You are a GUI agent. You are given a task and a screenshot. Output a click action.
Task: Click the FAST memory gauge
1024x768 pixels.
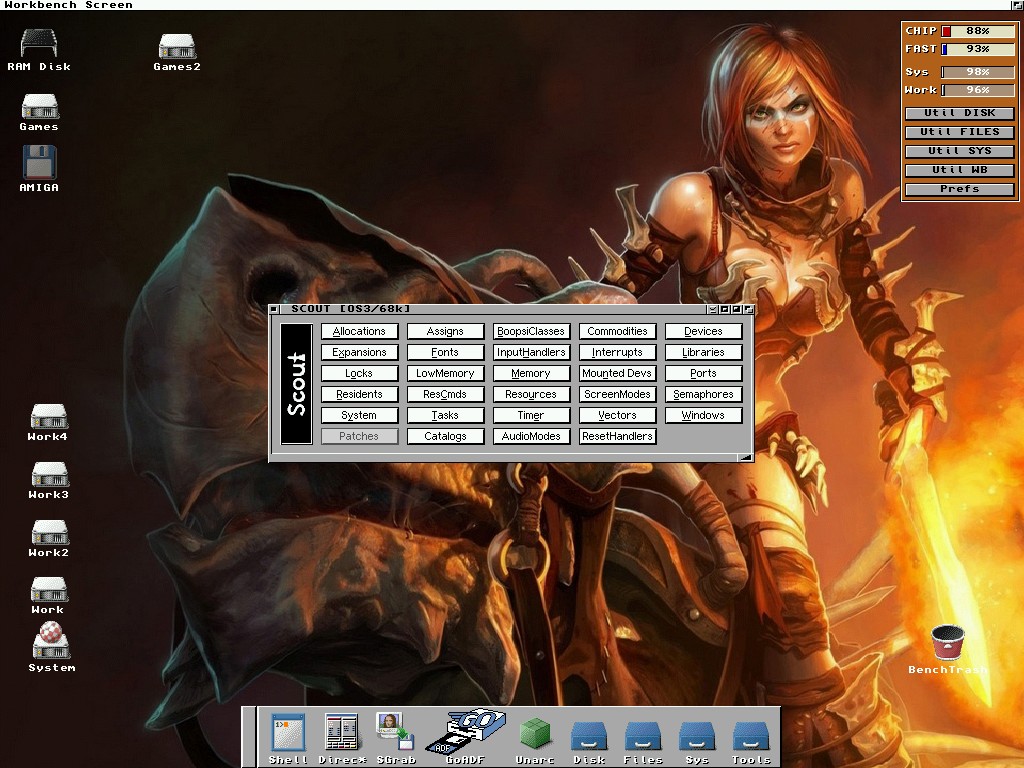(x=978, y=49)
